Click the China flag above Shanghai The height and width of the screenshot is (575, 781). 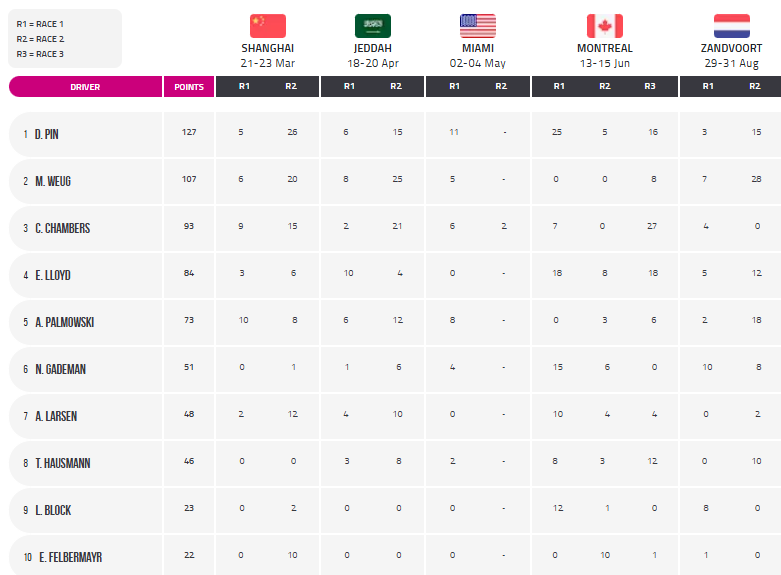267,26
